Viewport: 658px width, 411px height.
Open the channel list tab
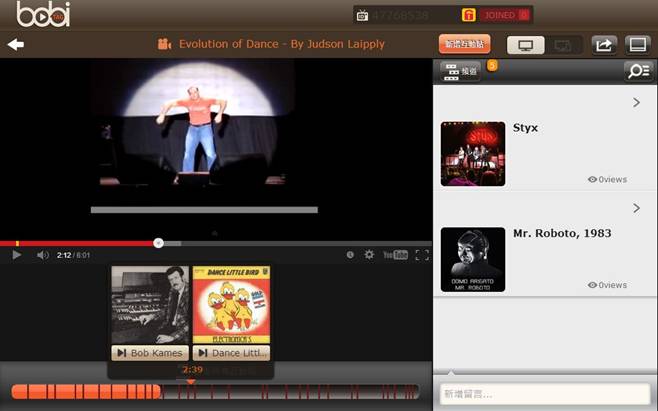tap(460, 71)
